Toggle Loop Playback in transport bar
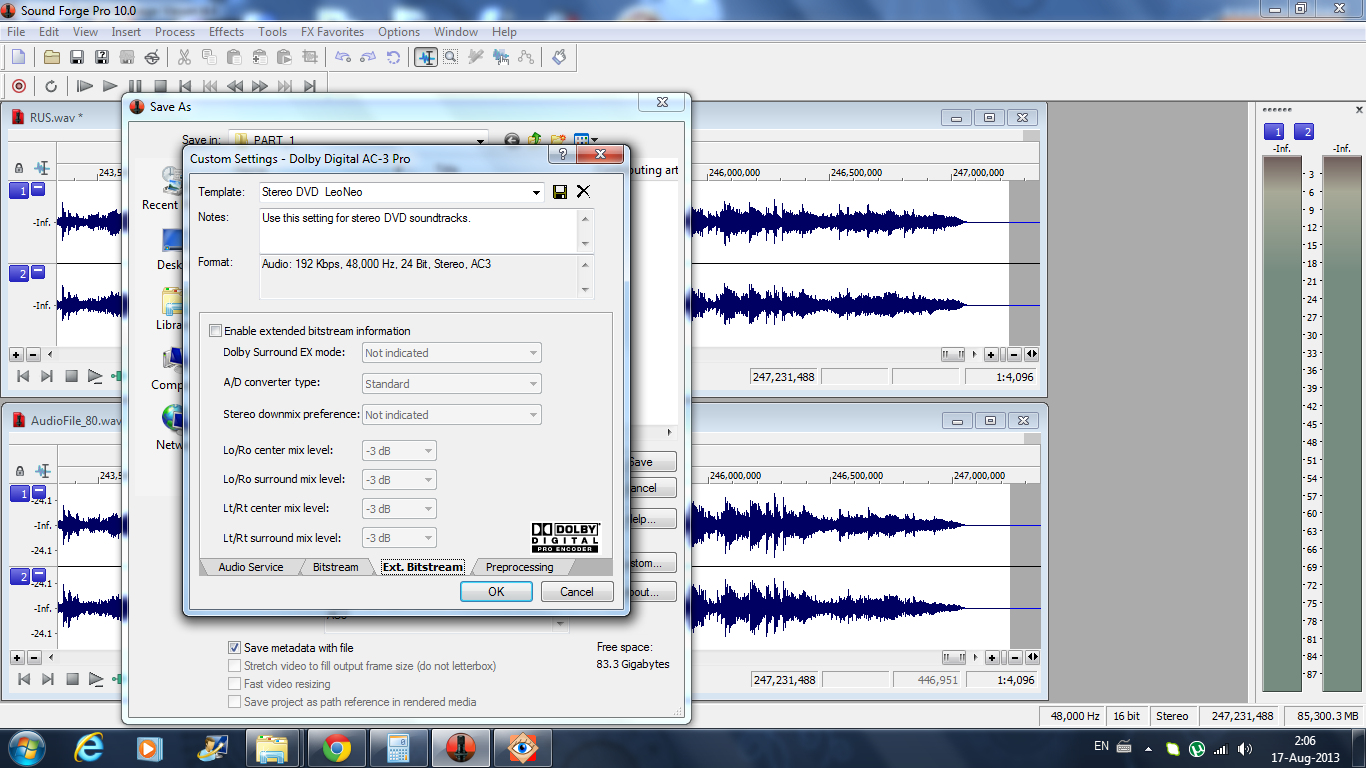This screenshot has width=1366, height=768. pos(51,86)
